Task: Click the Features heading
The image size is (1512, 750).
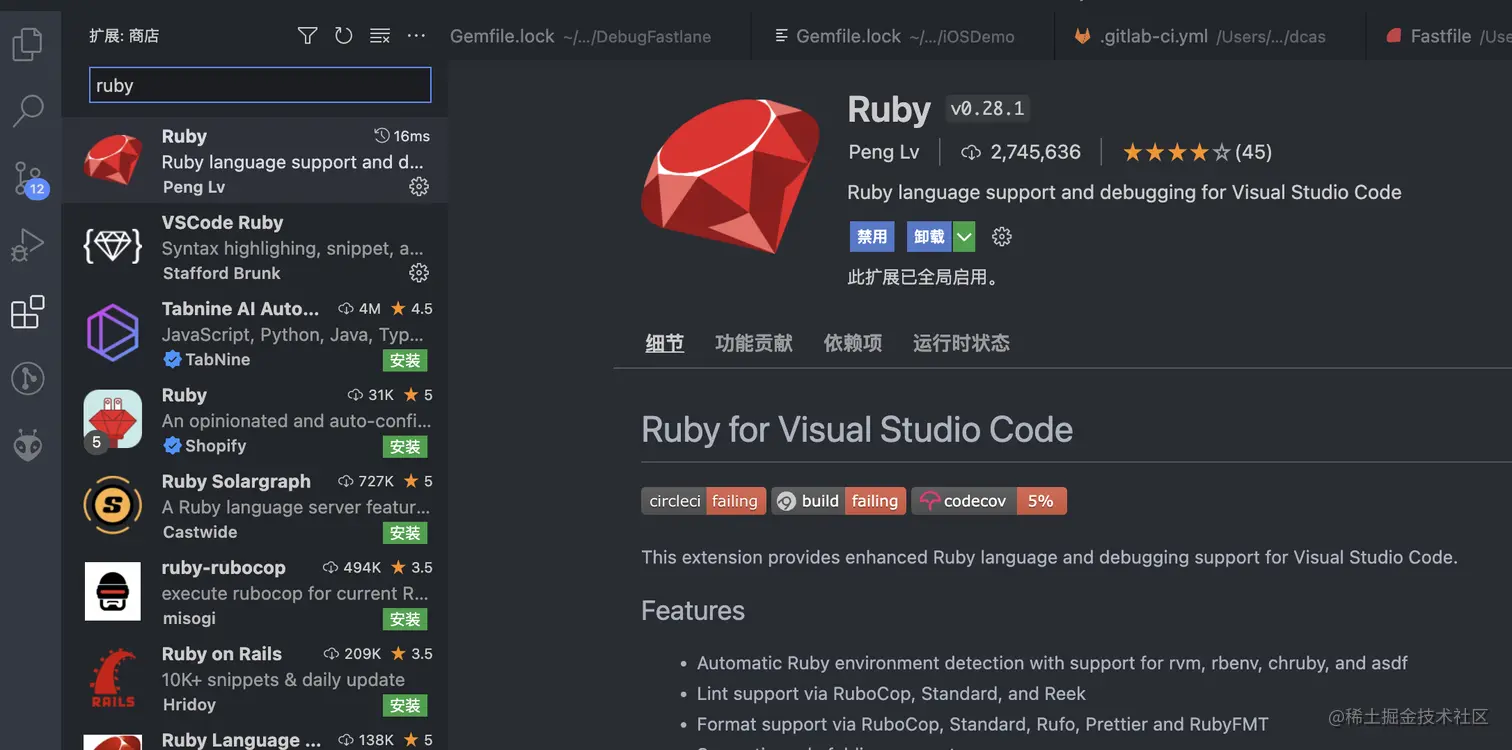Action: click(693, 610)
